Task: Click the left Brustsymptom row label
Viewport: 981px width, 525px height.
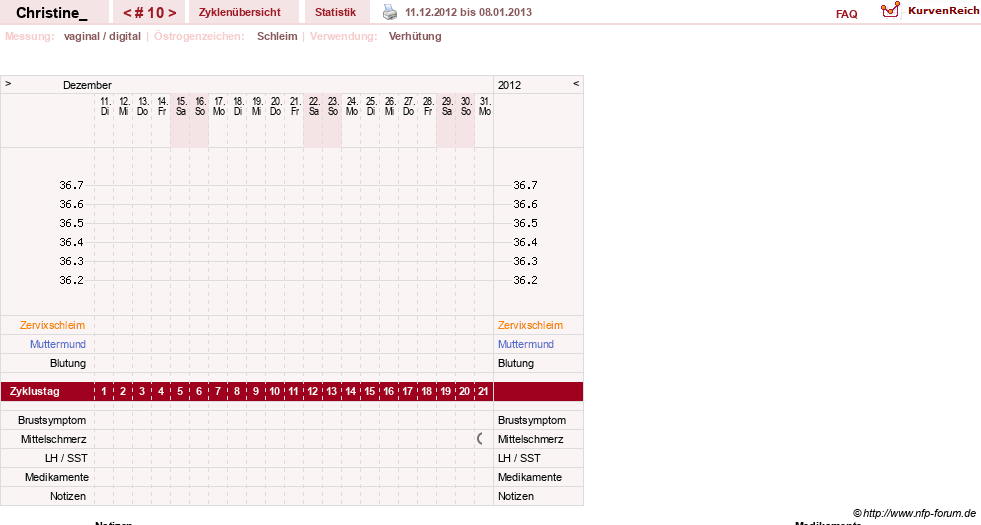Action: [x=52, y=421]
